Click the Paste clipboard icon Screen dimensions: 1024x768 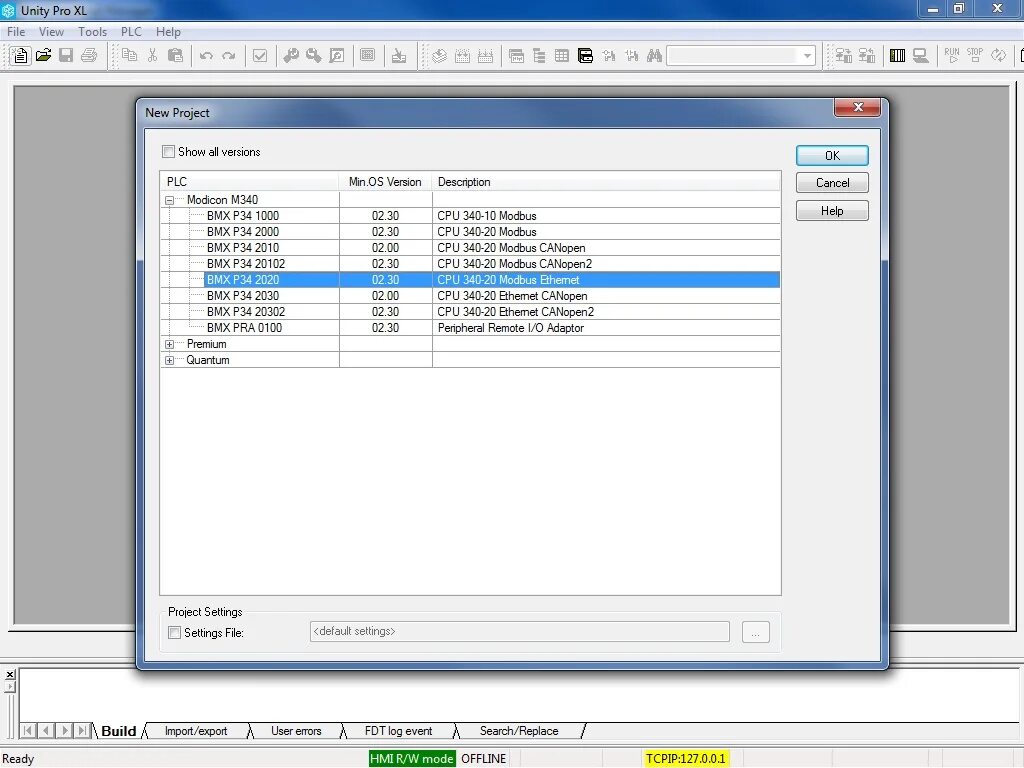tap(175, 56)
